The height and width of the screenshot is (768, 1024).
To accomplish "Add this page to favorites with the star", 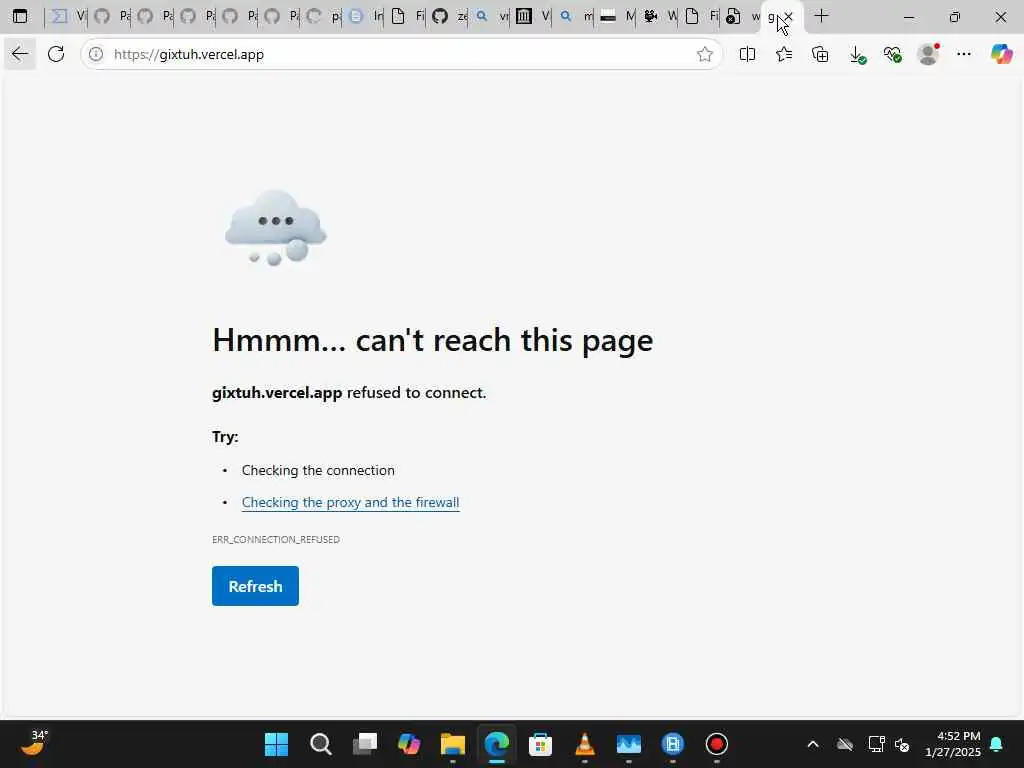I will [x=705, y=54].
